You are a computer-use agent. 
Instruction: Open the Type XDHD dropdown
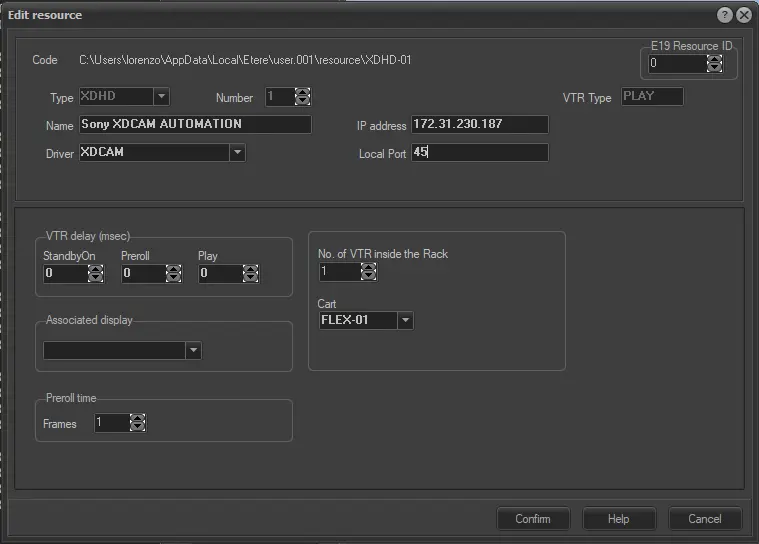(x=161, y=97)
